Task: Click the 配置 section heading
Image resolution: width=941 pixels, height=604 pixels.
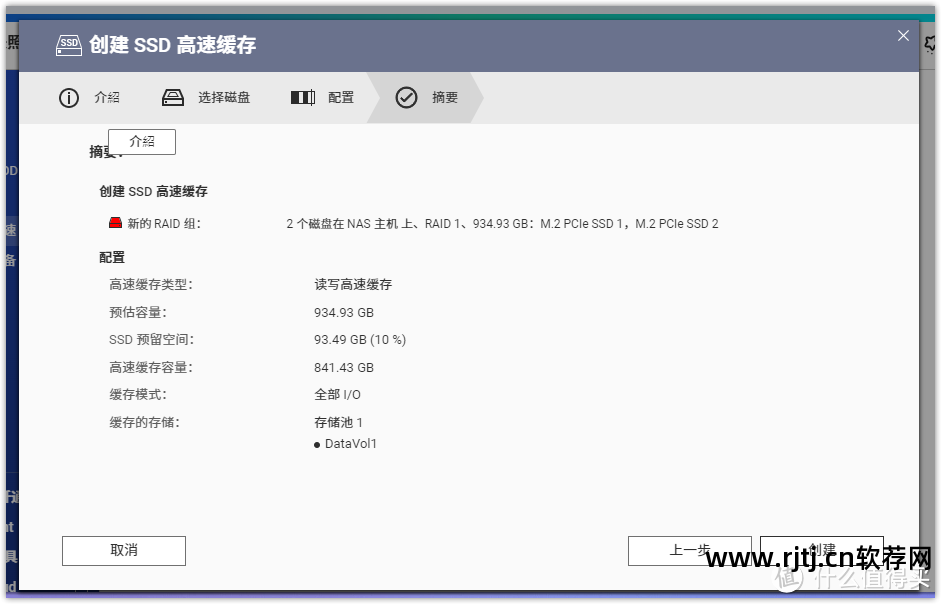Action: click(112, 258)
